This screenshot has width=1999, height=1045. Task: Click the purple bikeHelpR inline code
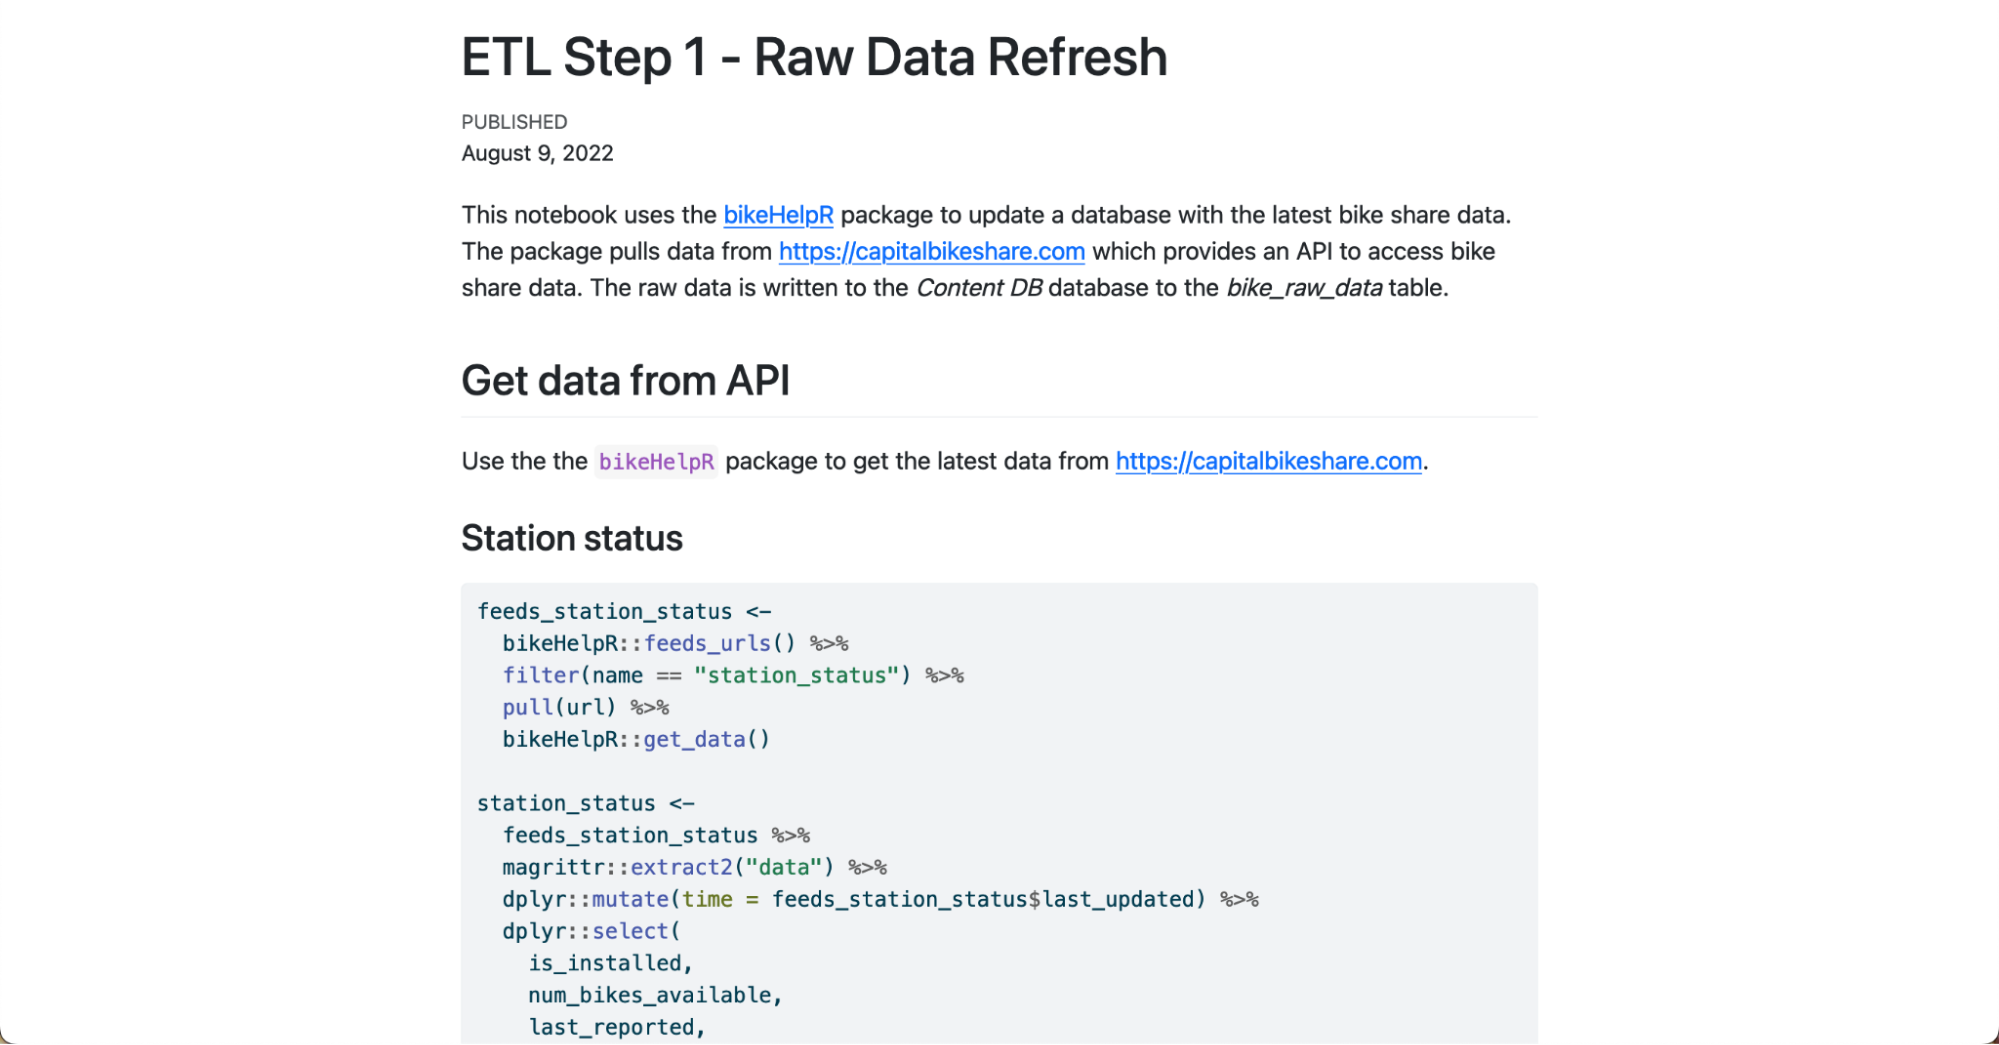tap(656, 462)
